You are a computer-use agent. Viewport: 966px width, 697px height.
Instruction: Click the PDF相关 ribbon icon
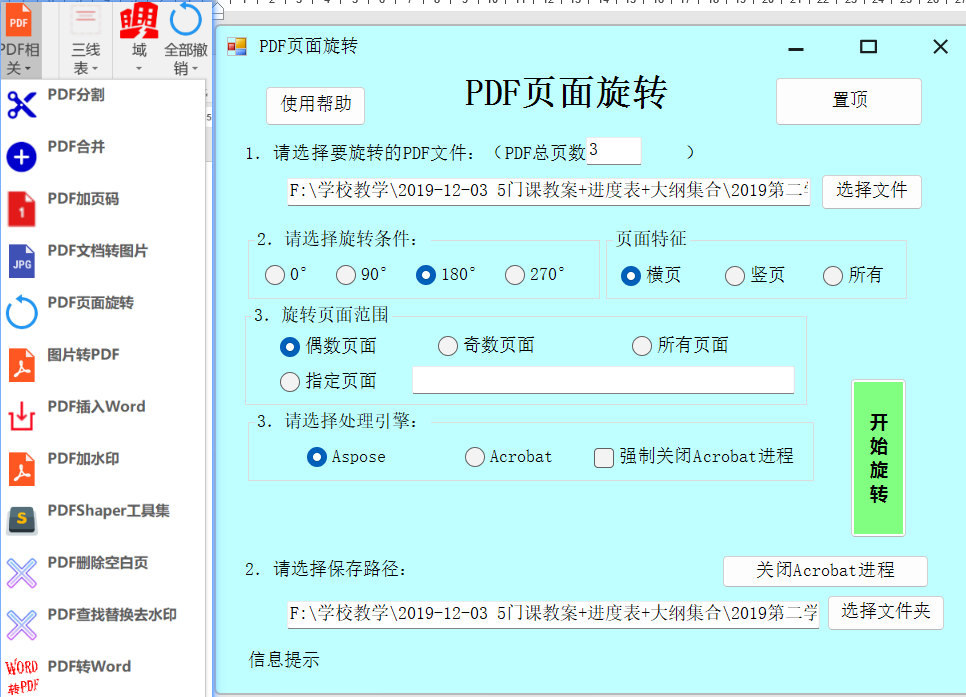(19, 19)
